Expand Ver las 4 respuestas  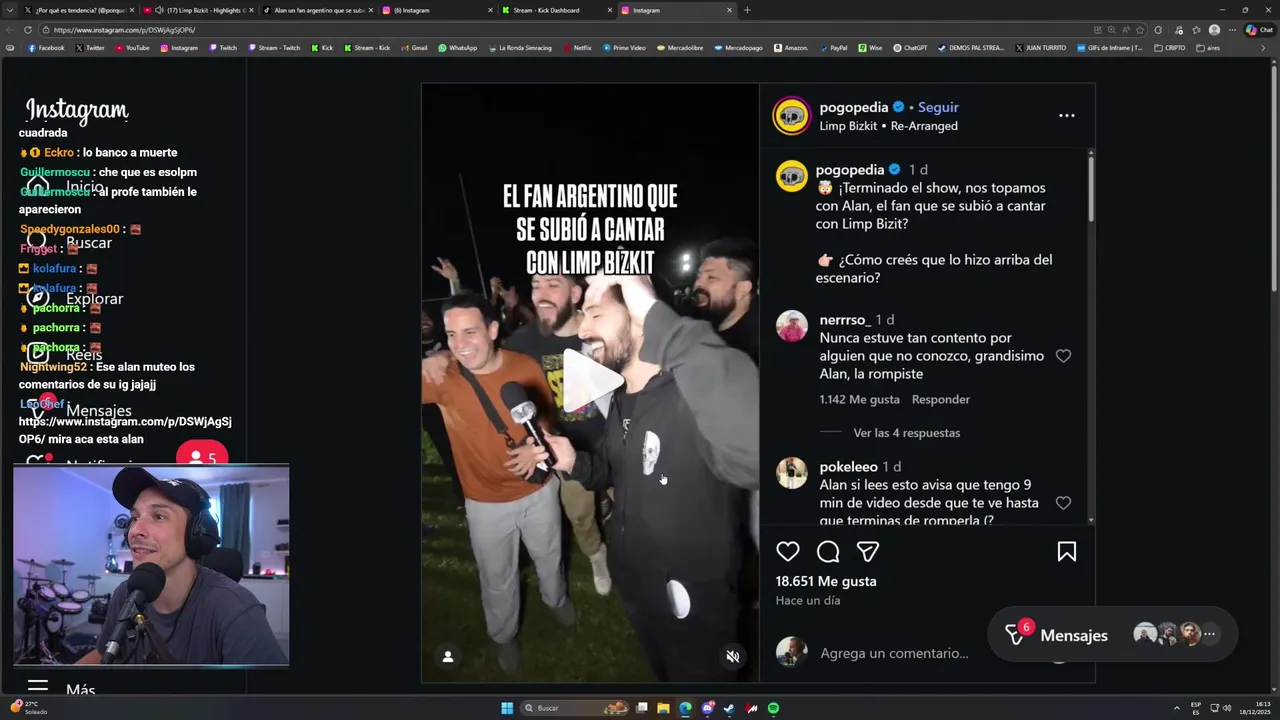(906, 433)
